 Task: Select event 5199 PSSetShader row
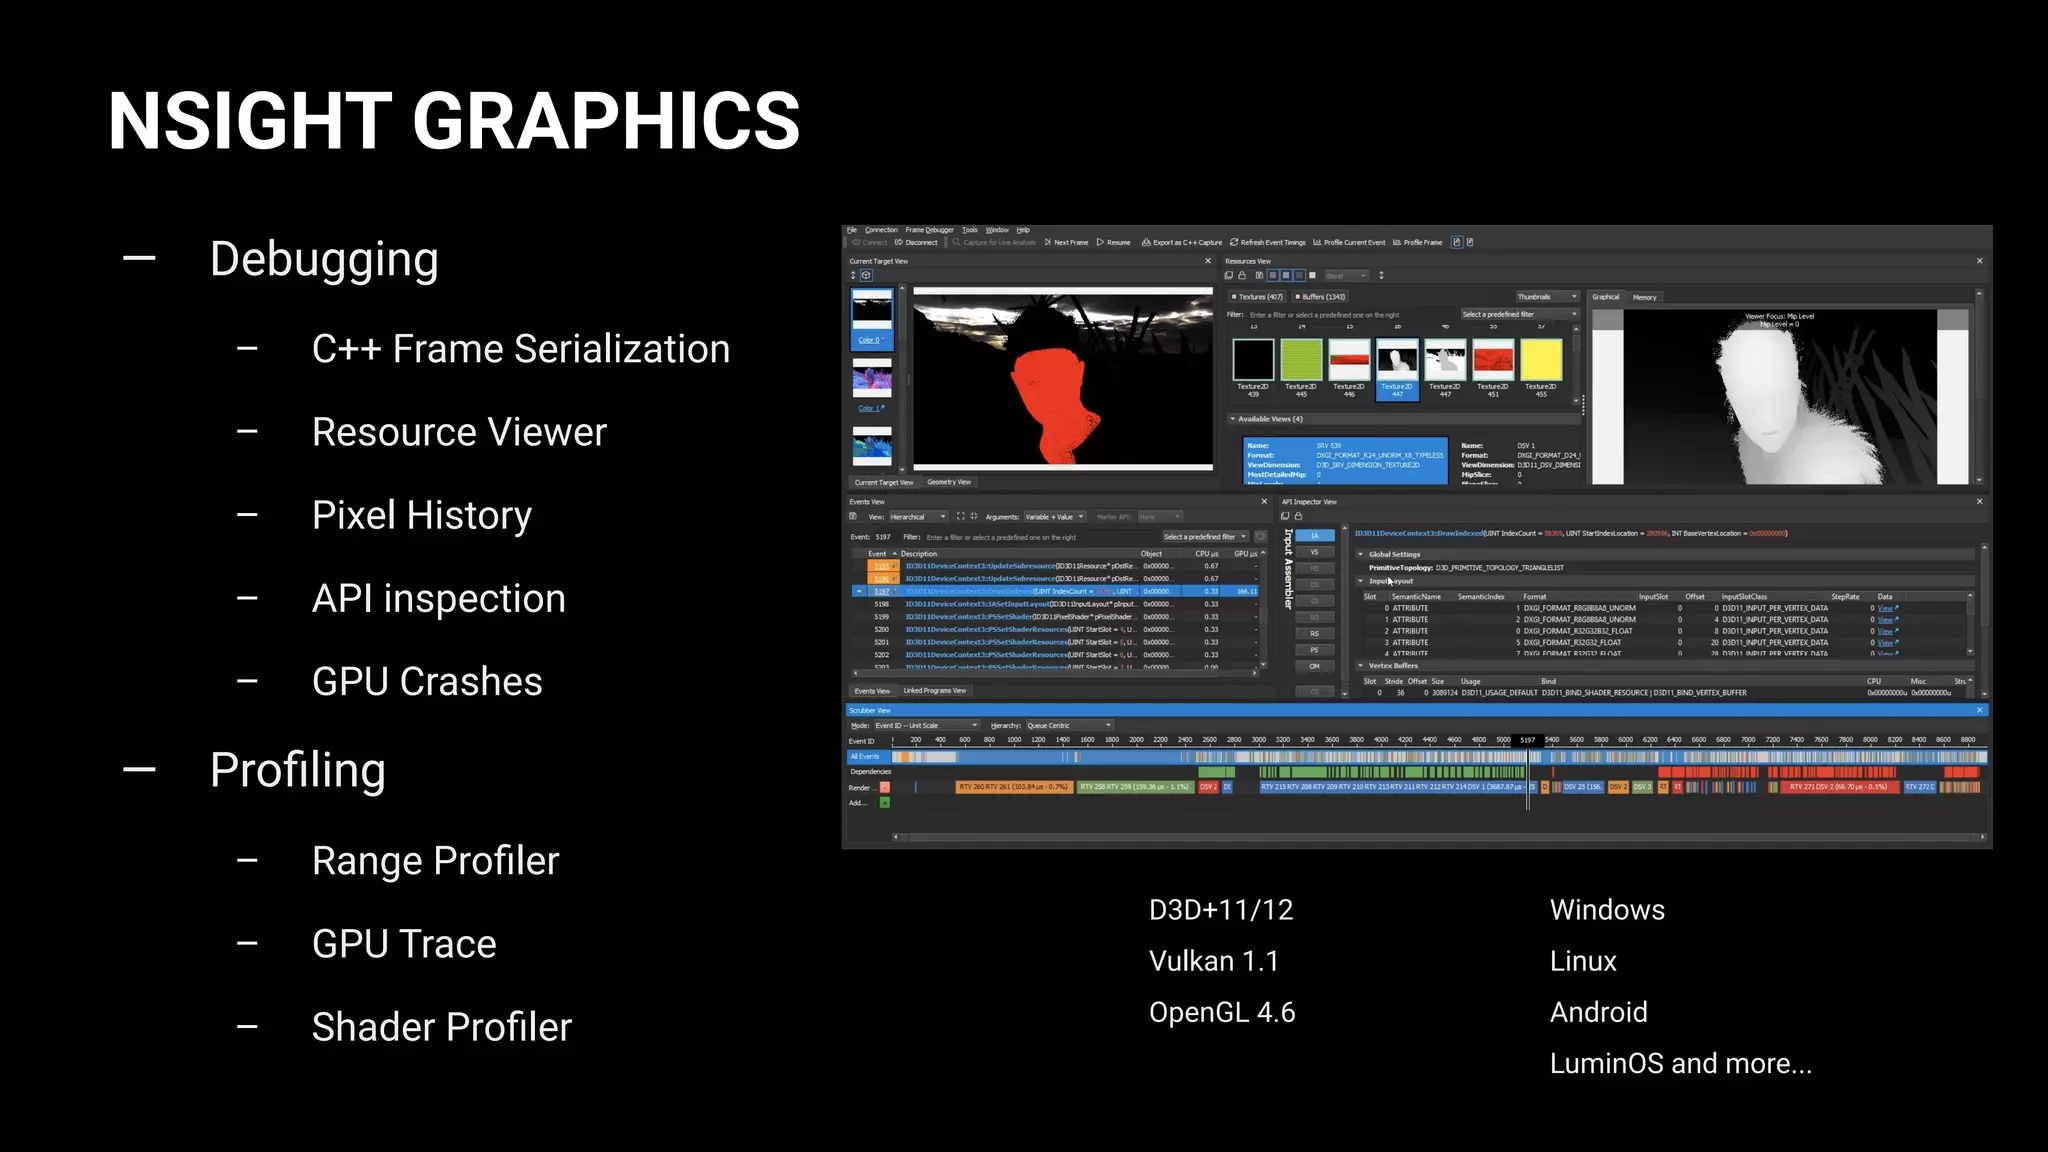(x=1056, y=617)
